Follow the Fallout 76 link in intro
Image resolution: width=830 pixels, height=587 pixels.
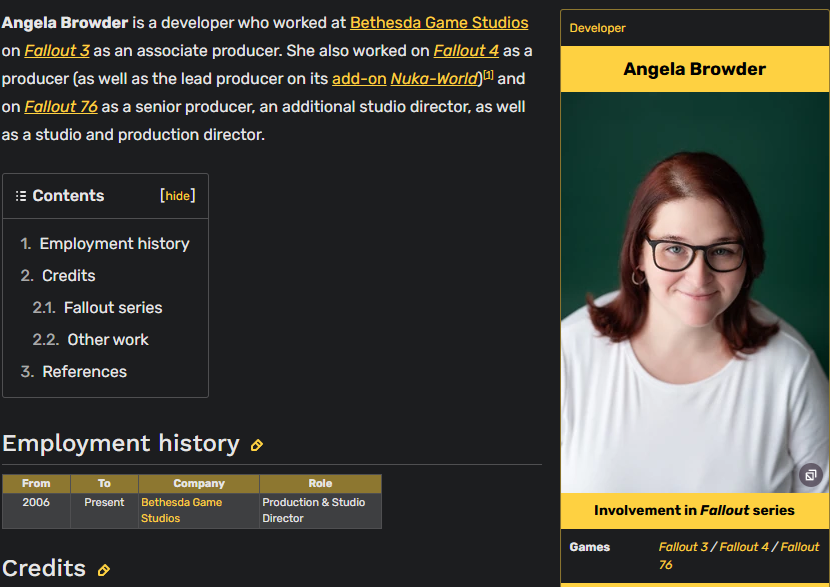[61, 107]
